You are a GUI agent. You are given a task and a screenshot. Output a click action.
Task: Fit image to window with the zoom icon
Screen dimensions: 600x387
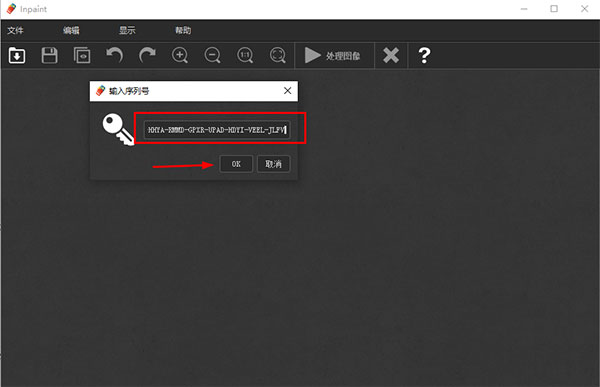pos(278,56)
